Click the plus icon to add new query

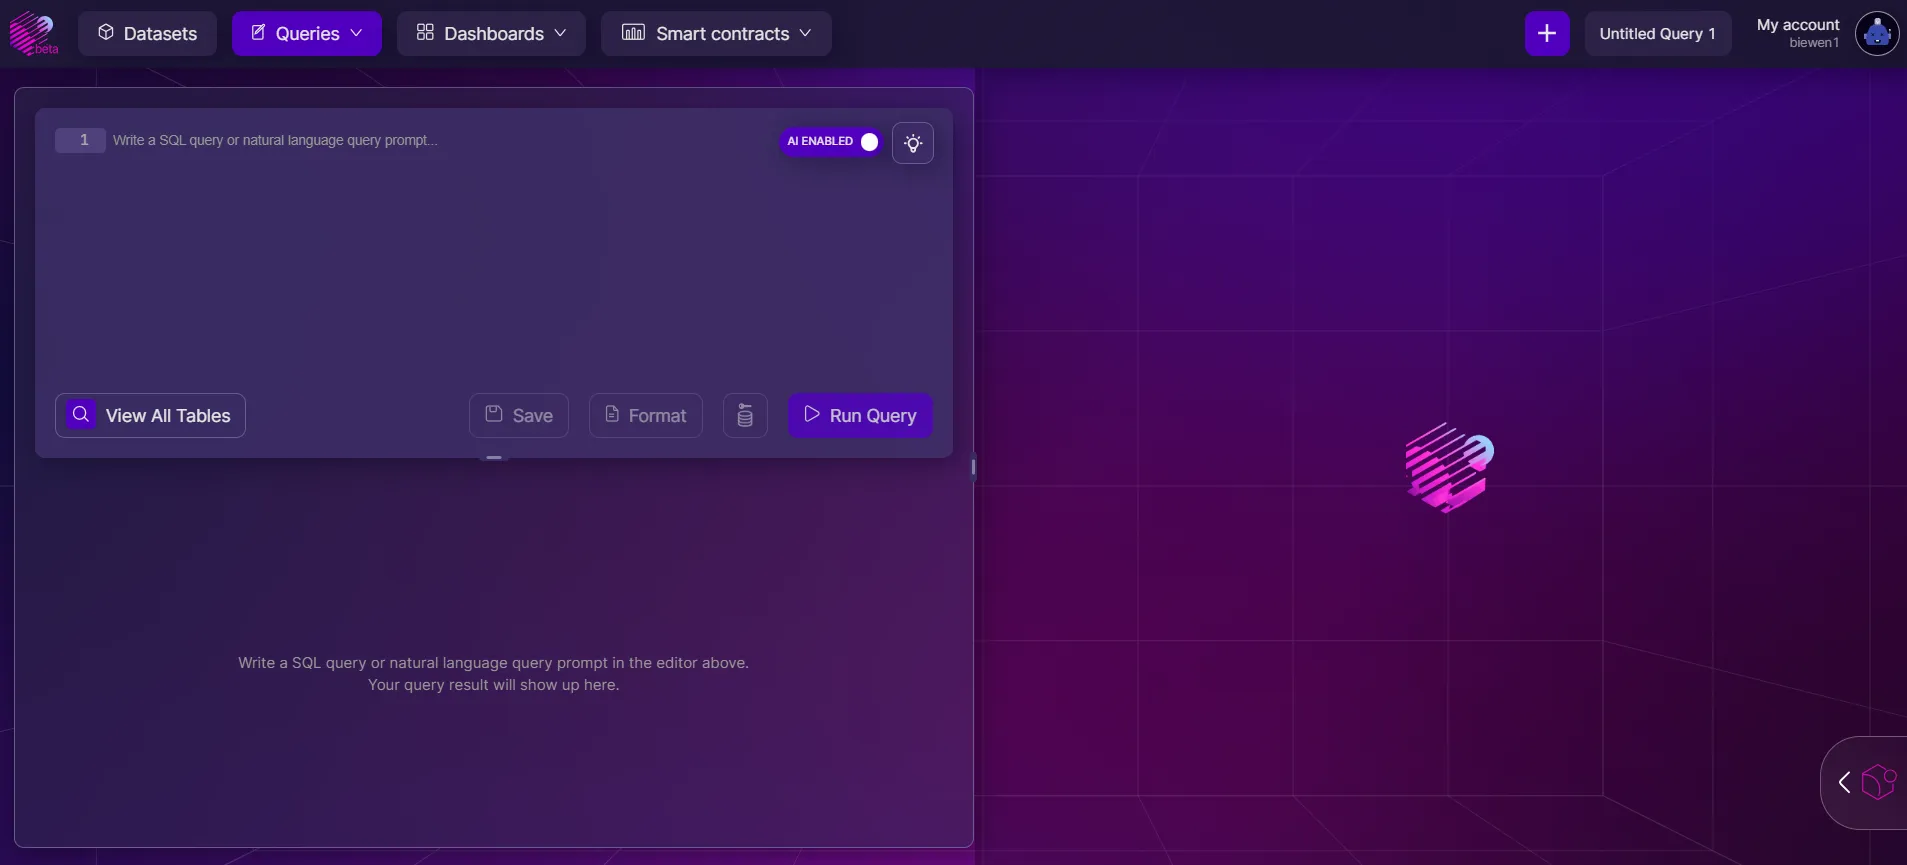1546,34
